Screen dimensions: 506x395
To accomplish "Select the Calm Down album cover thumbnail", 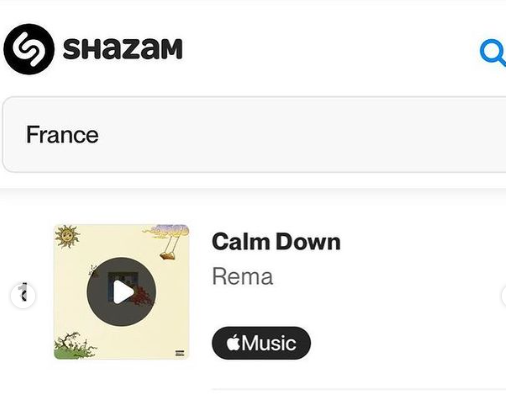I will tap(121, 292).
